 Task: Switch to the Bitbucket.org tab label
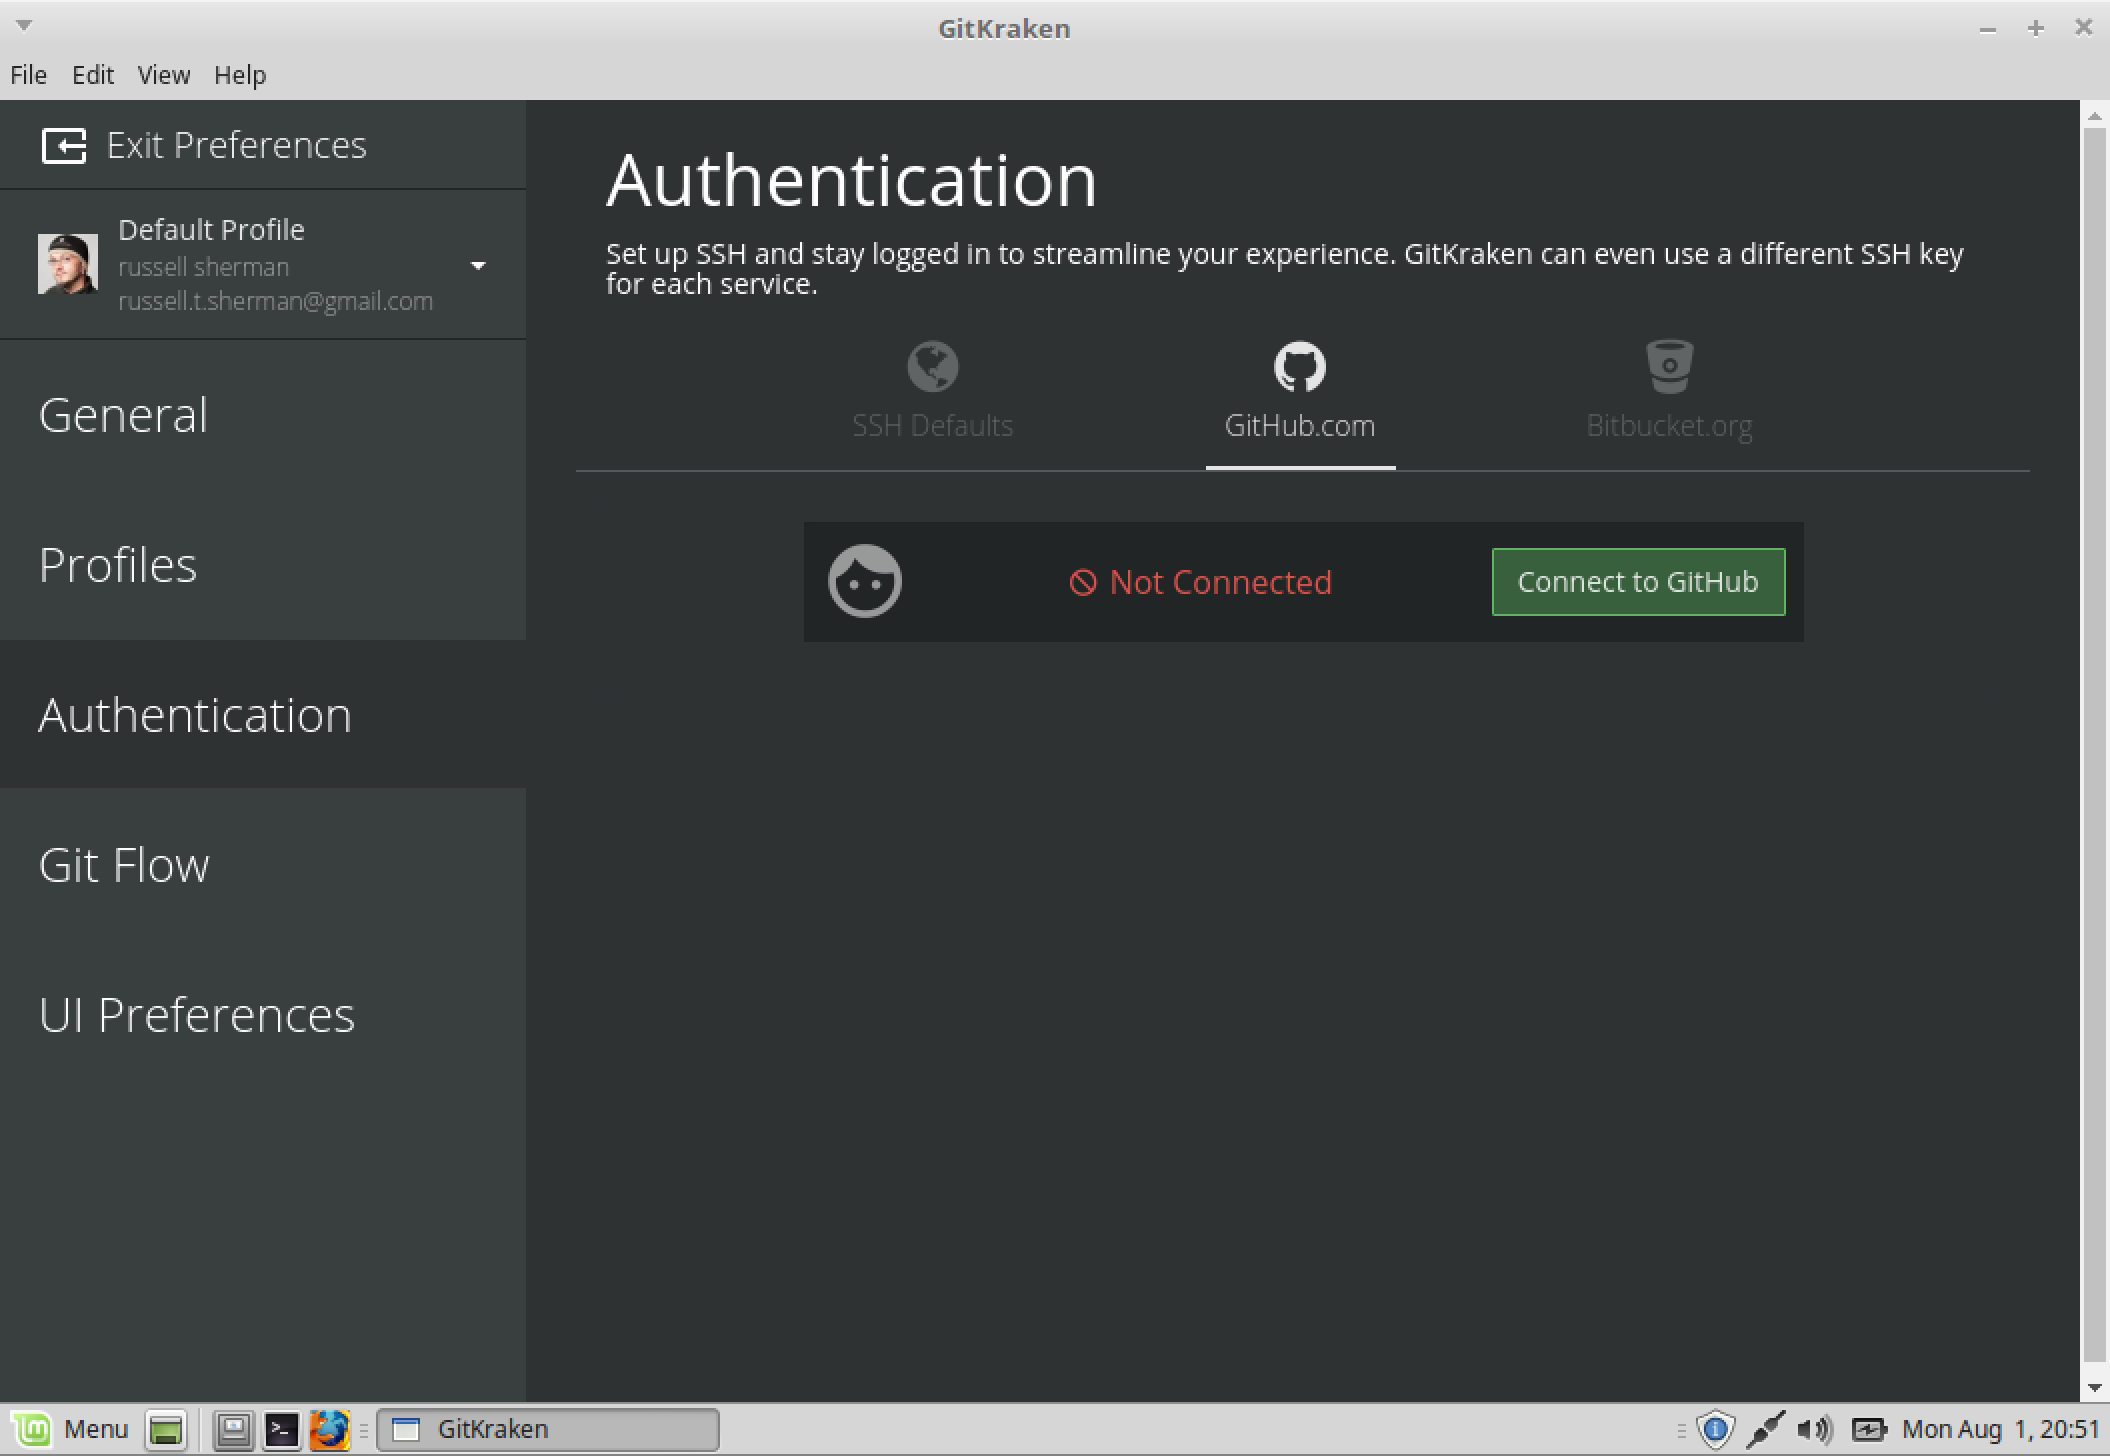[x=1669, y=426]
